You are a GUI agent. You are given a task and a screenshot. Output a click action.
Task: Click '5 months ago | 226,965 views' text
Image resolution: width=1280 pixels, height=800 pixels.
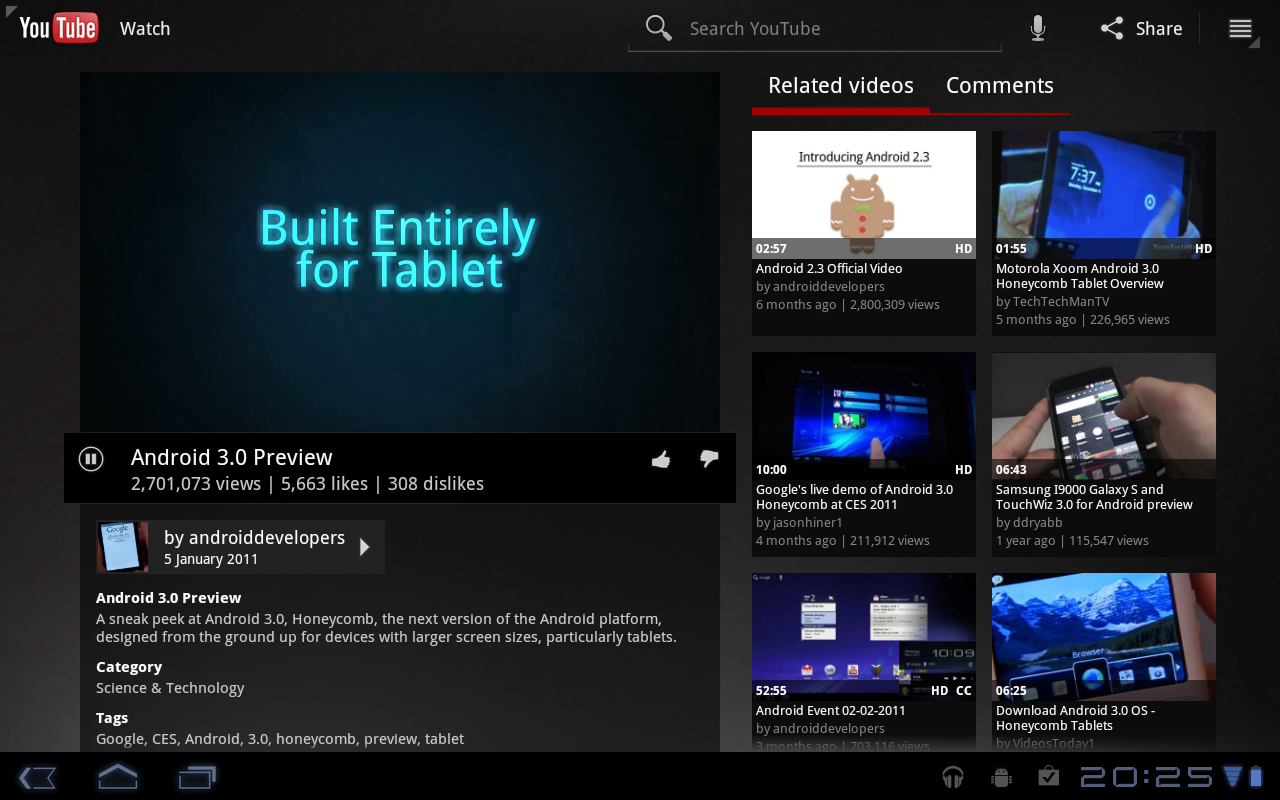(1083, 320)
